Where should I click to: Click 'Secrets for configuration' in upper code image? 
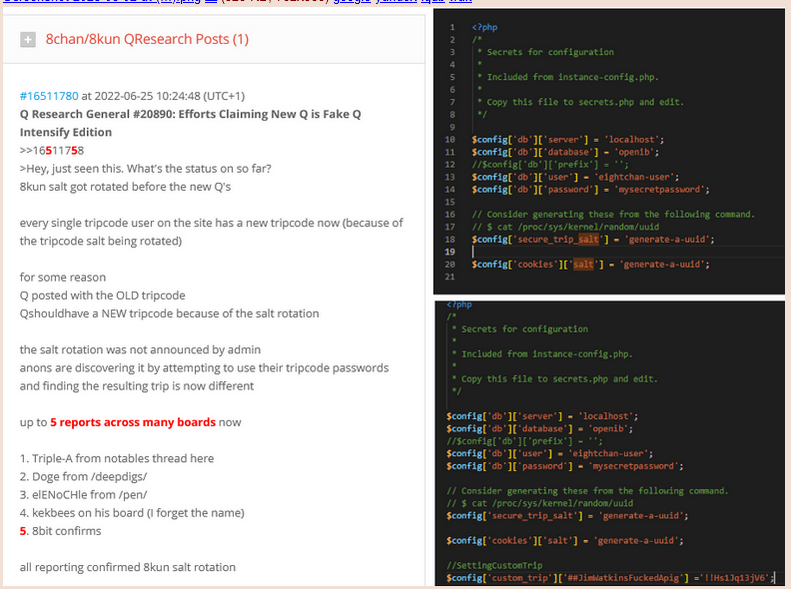(x=550, y=52)
